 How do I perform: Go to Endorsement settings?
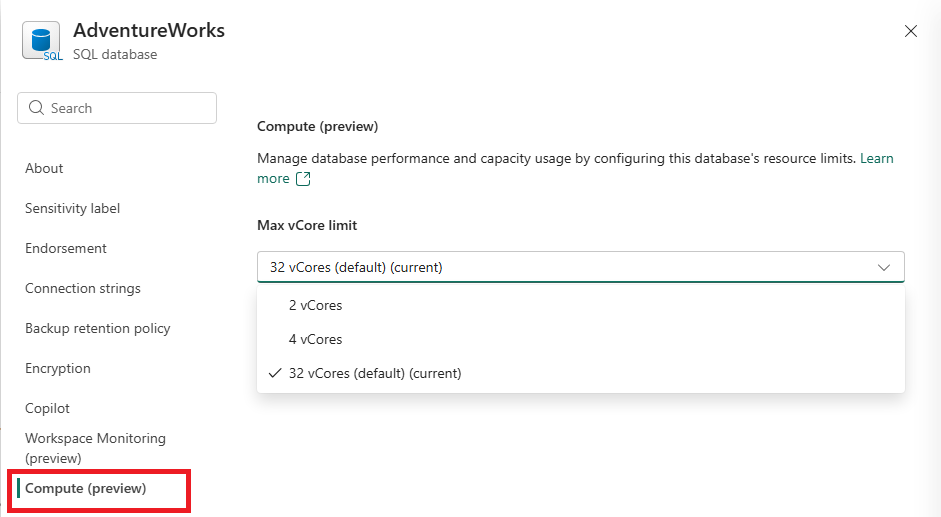[x=66, y=249]
